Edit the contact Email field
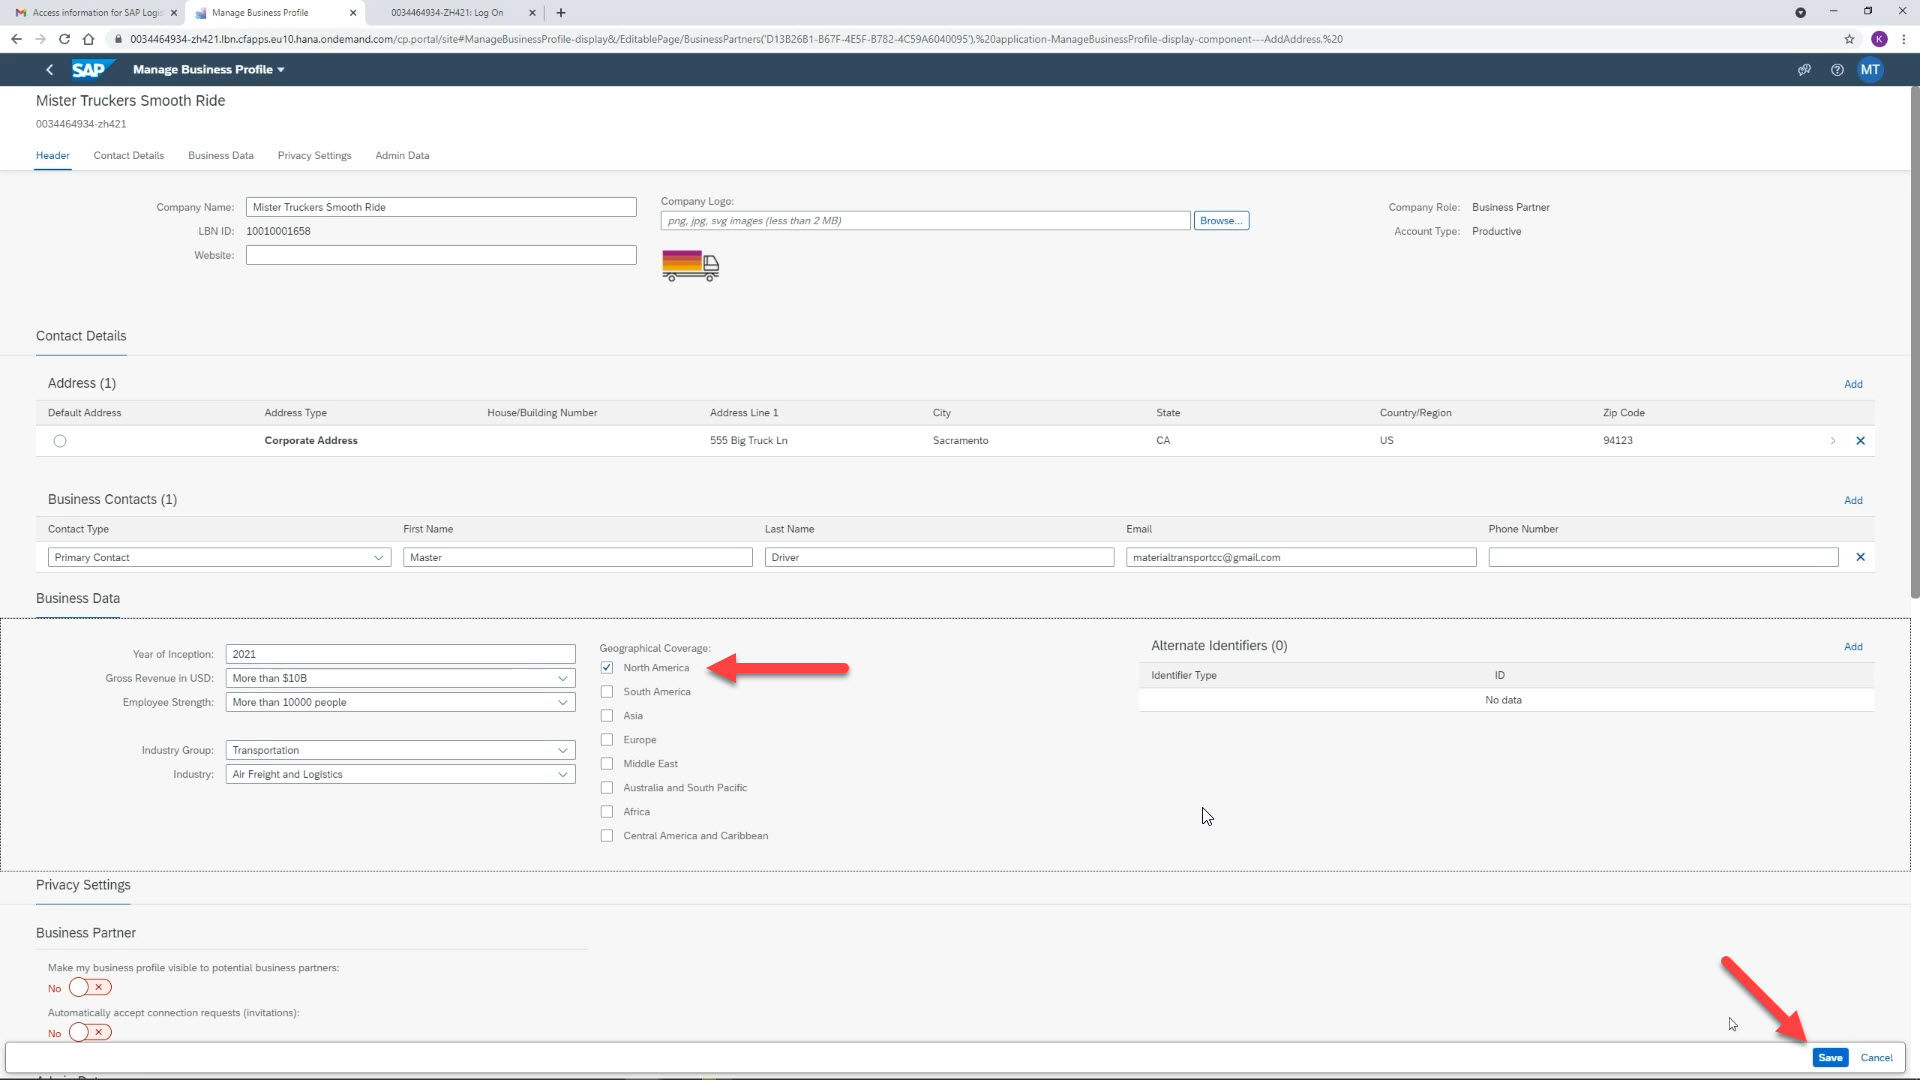 click(1301, 558)
